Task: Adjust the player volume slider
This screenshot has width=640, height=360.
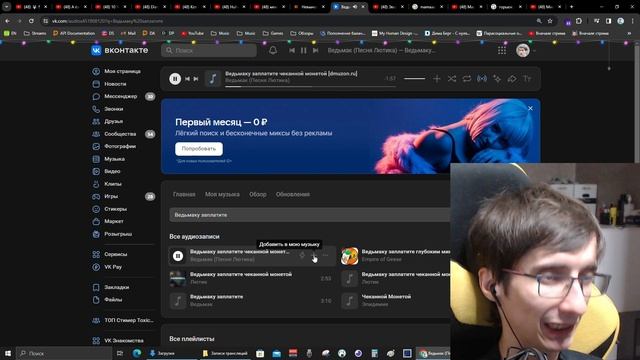Action: pyautogui.click(x=414, y=79)
